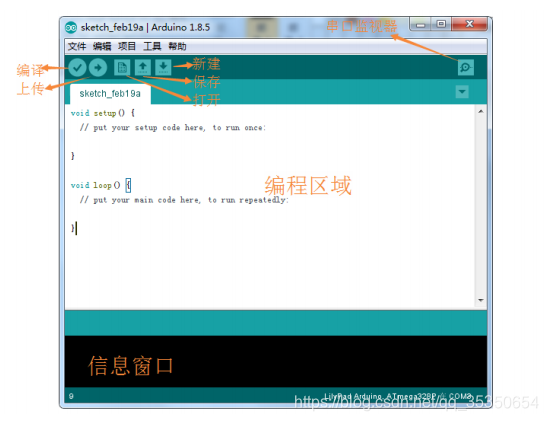Click the 'put your setup code here' comment

click(173, 128)
